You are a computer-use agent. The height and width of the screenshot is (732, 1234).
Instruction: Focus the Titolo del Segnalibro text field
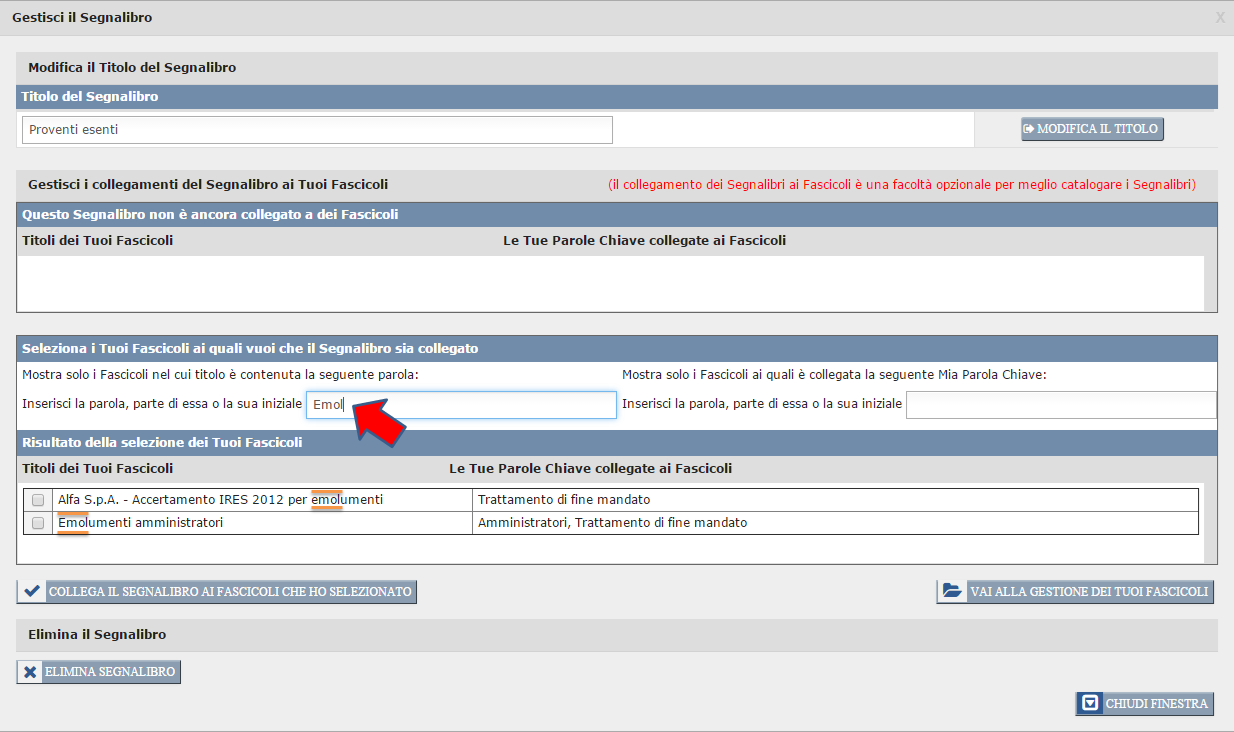click(x=316, y=130)
